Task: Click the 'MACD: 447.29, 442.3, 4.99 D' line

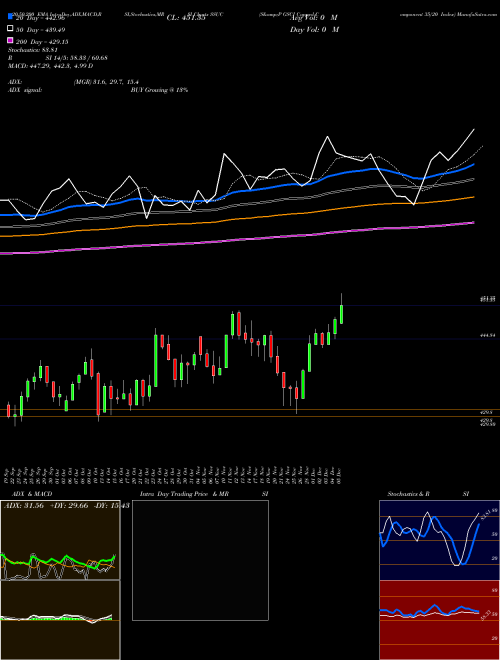Action: point(51,66)
